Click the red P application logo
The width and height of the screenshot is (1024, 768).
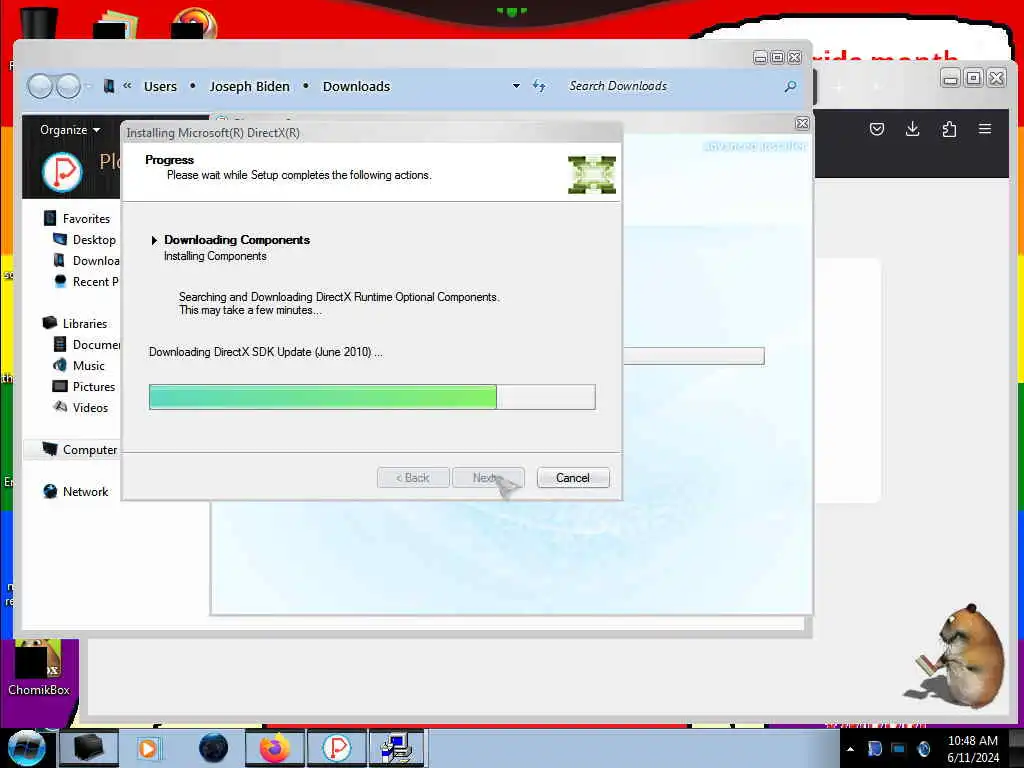coord(63,172)
